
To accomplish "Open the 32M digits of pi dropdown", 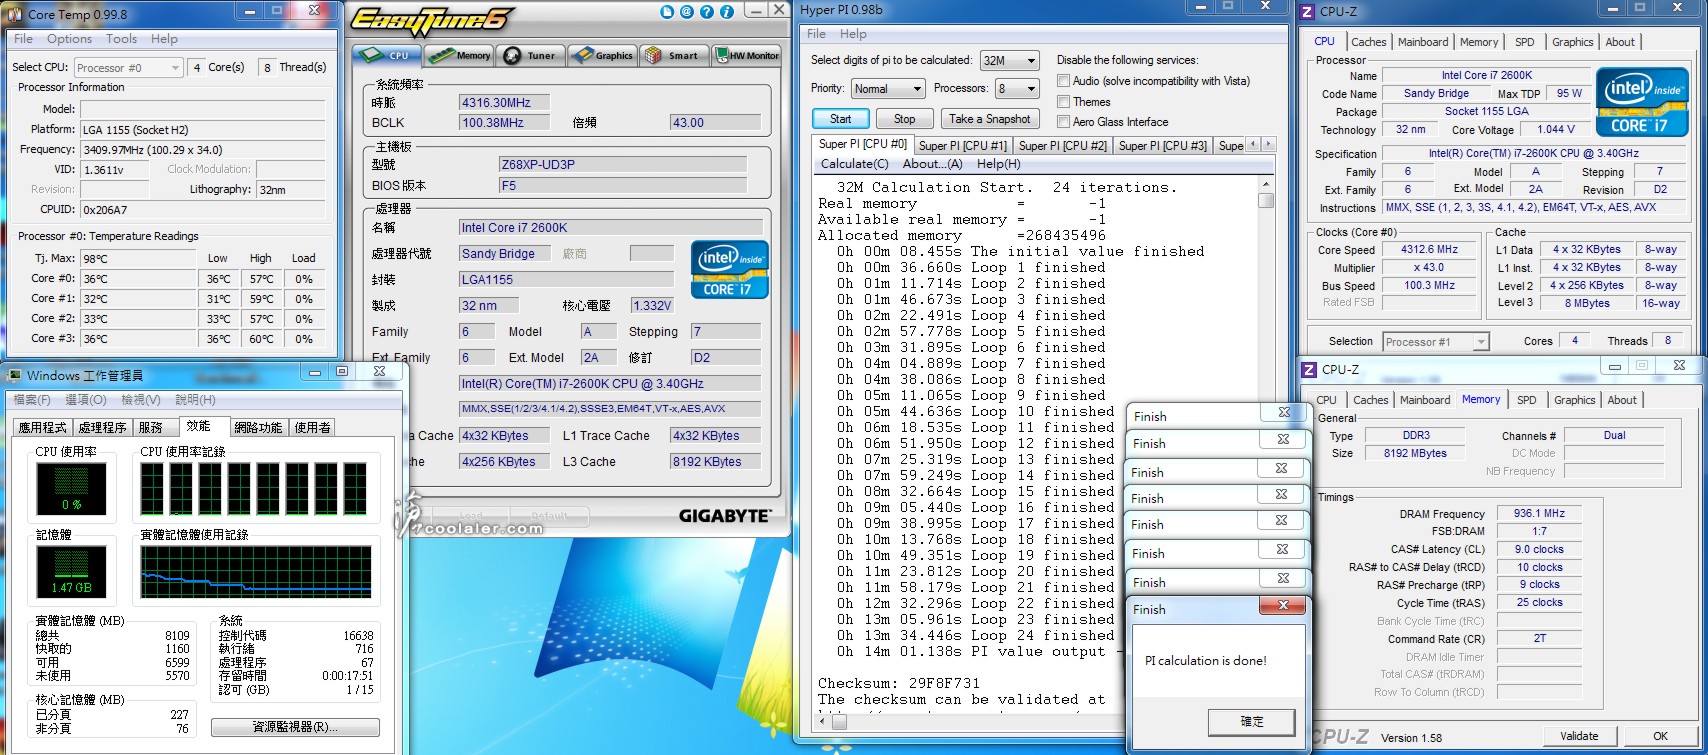I will click(1010, 60).
